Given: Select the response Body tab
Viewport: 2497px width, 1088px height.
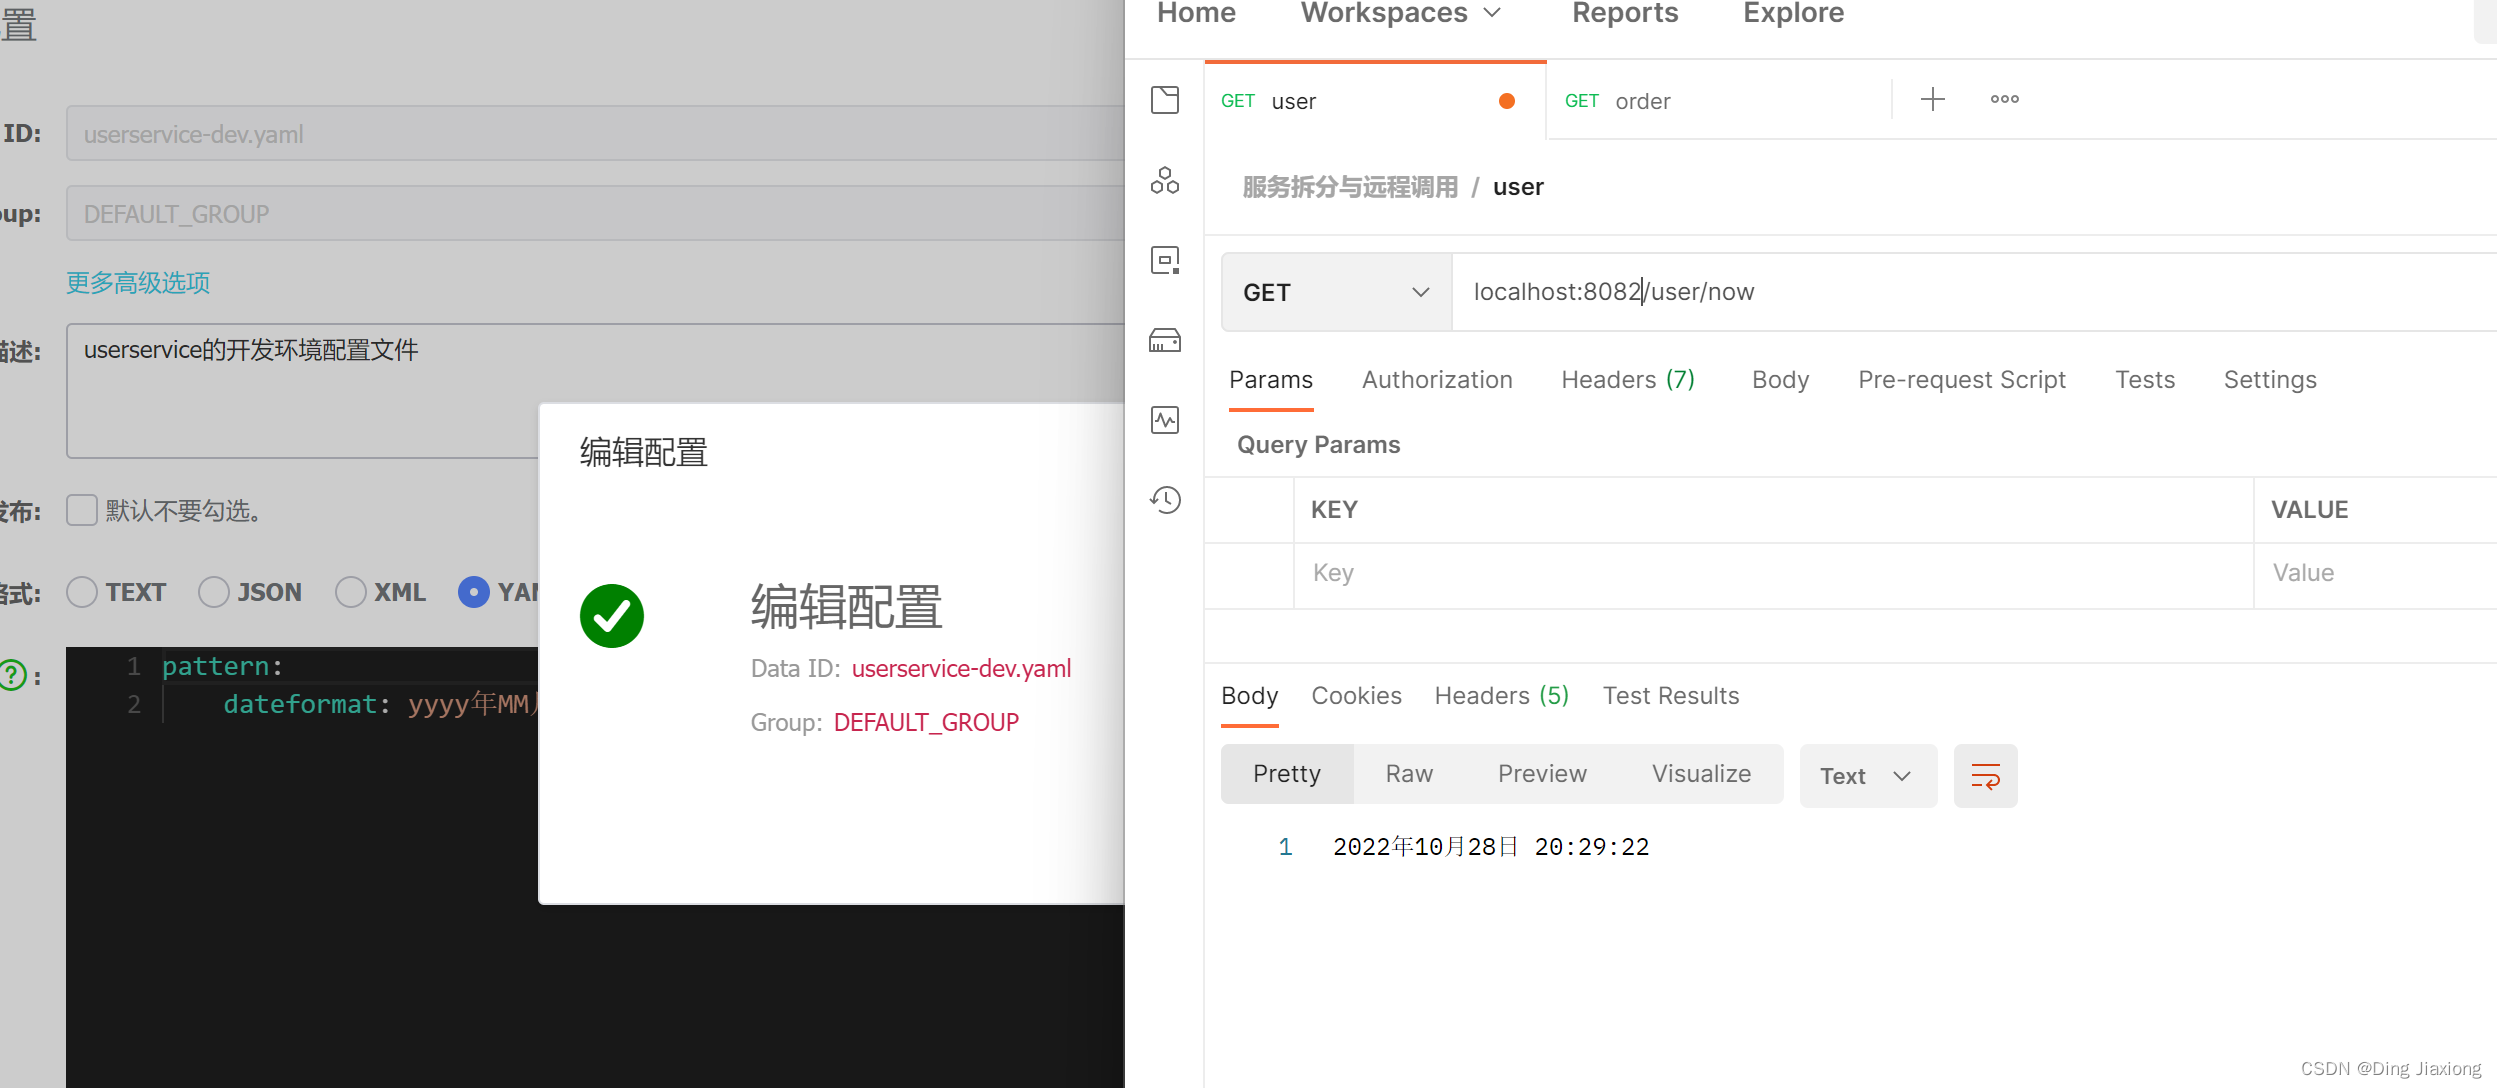Looking at the screenshot, I should (1249, 696).
